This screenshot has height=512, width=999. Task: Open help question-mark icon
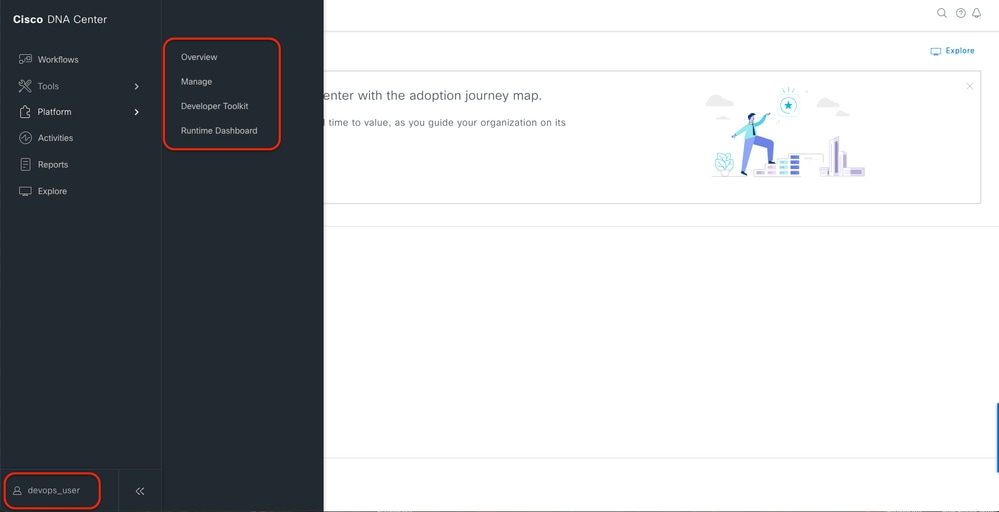pyautogui.click(x=961, y=13)
